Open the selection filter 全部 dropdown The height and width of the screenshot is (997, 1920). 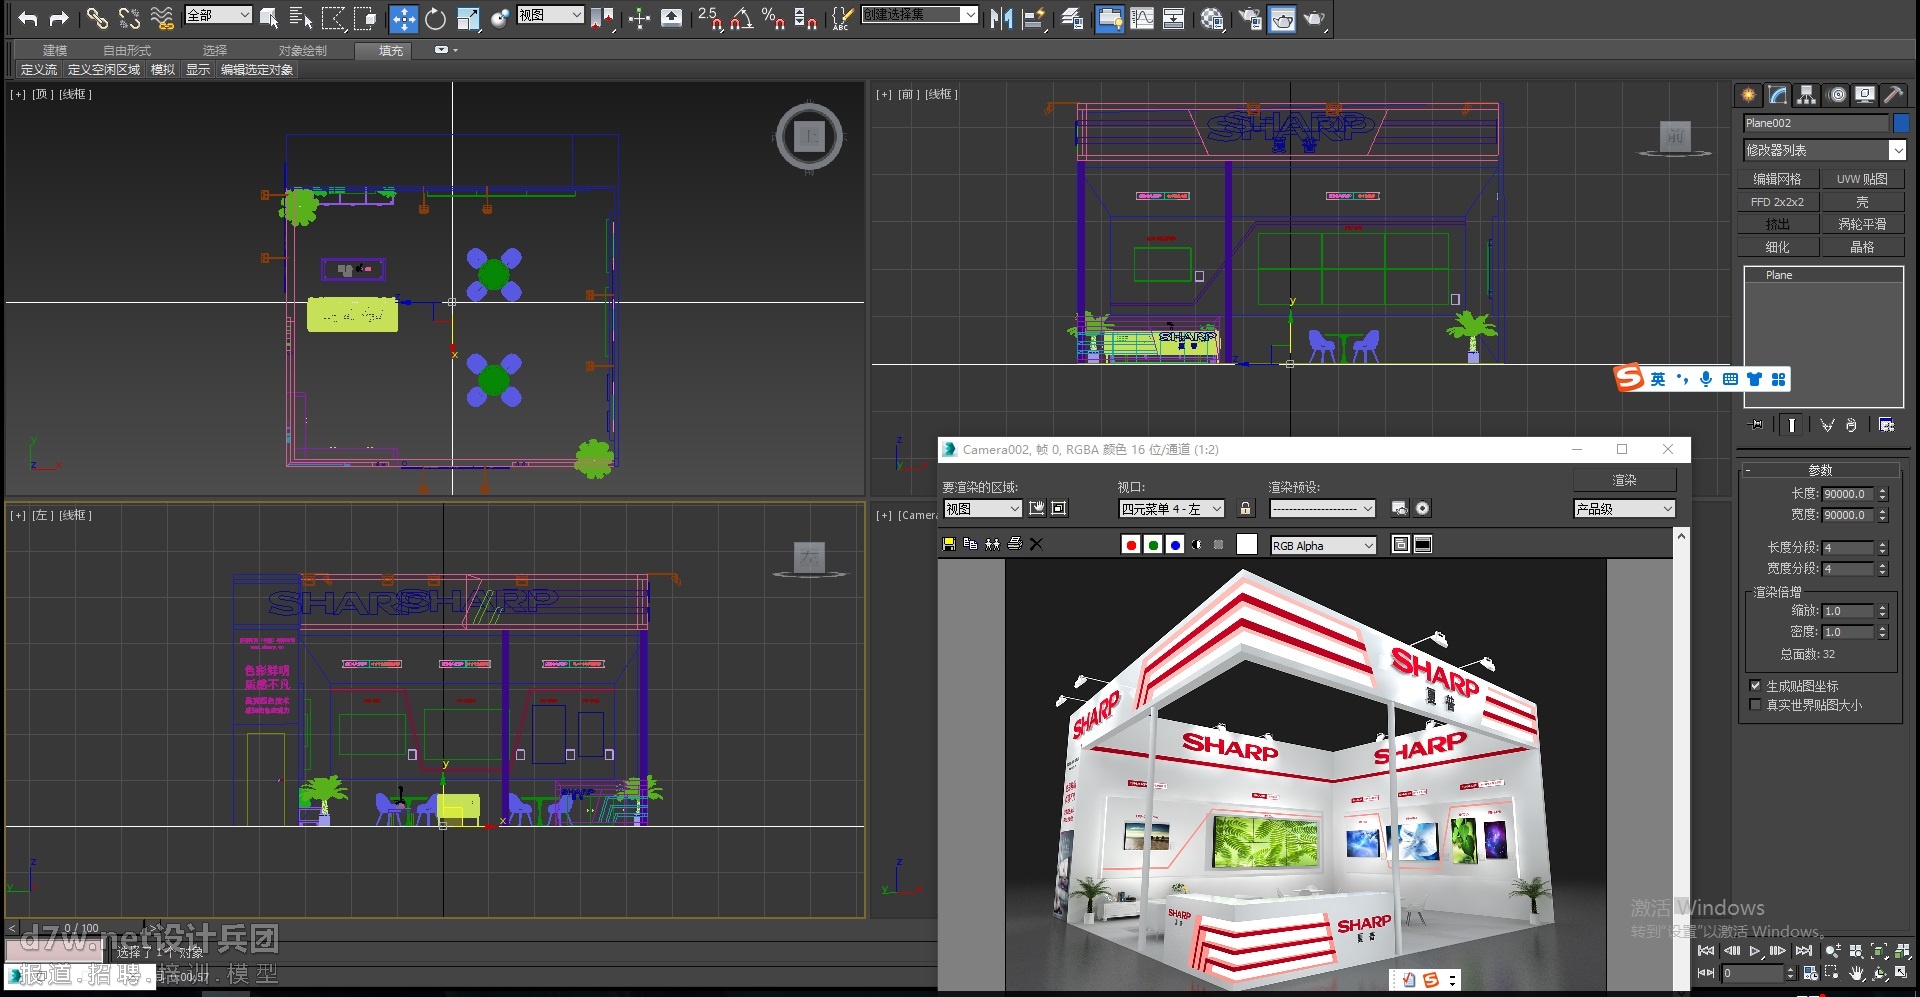pyautogui.click(x=218, y=15)
